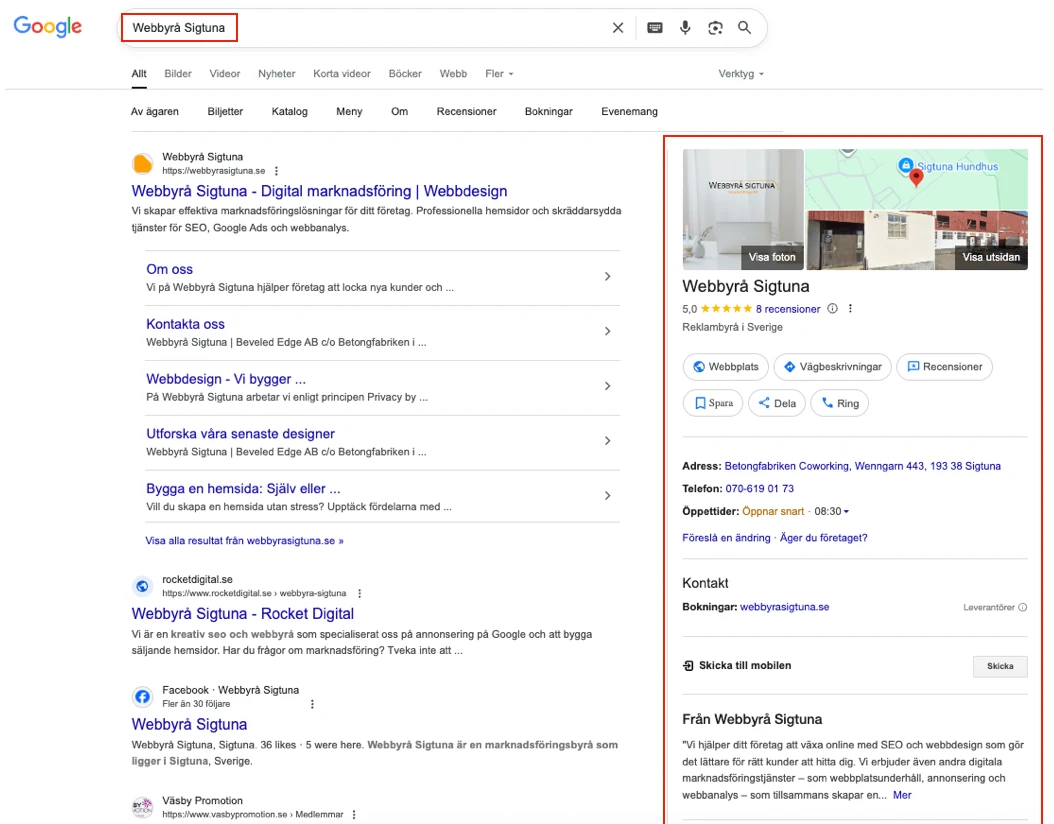Open the Google logo homepage

pyautogui.click(x=48, y=26)
